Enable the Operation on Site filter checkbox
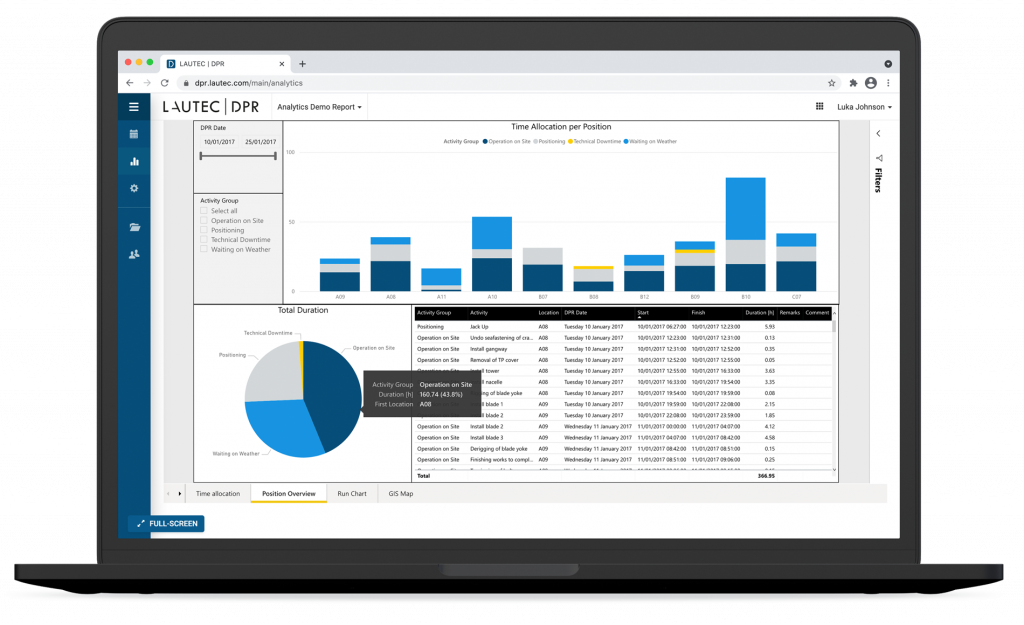1024x625 pixels. 202,220
